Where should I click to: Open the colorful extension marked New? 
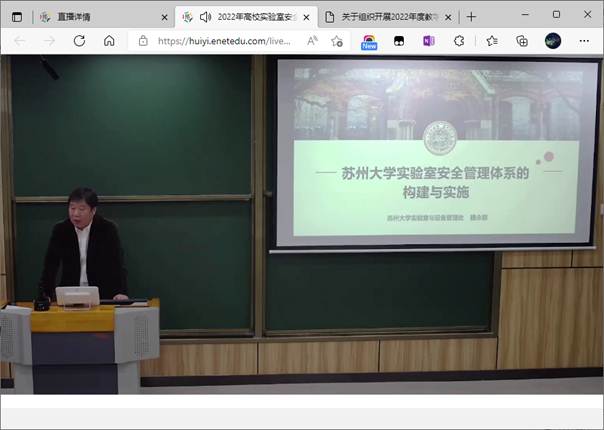pyautogui.click(x=369, y=41)
